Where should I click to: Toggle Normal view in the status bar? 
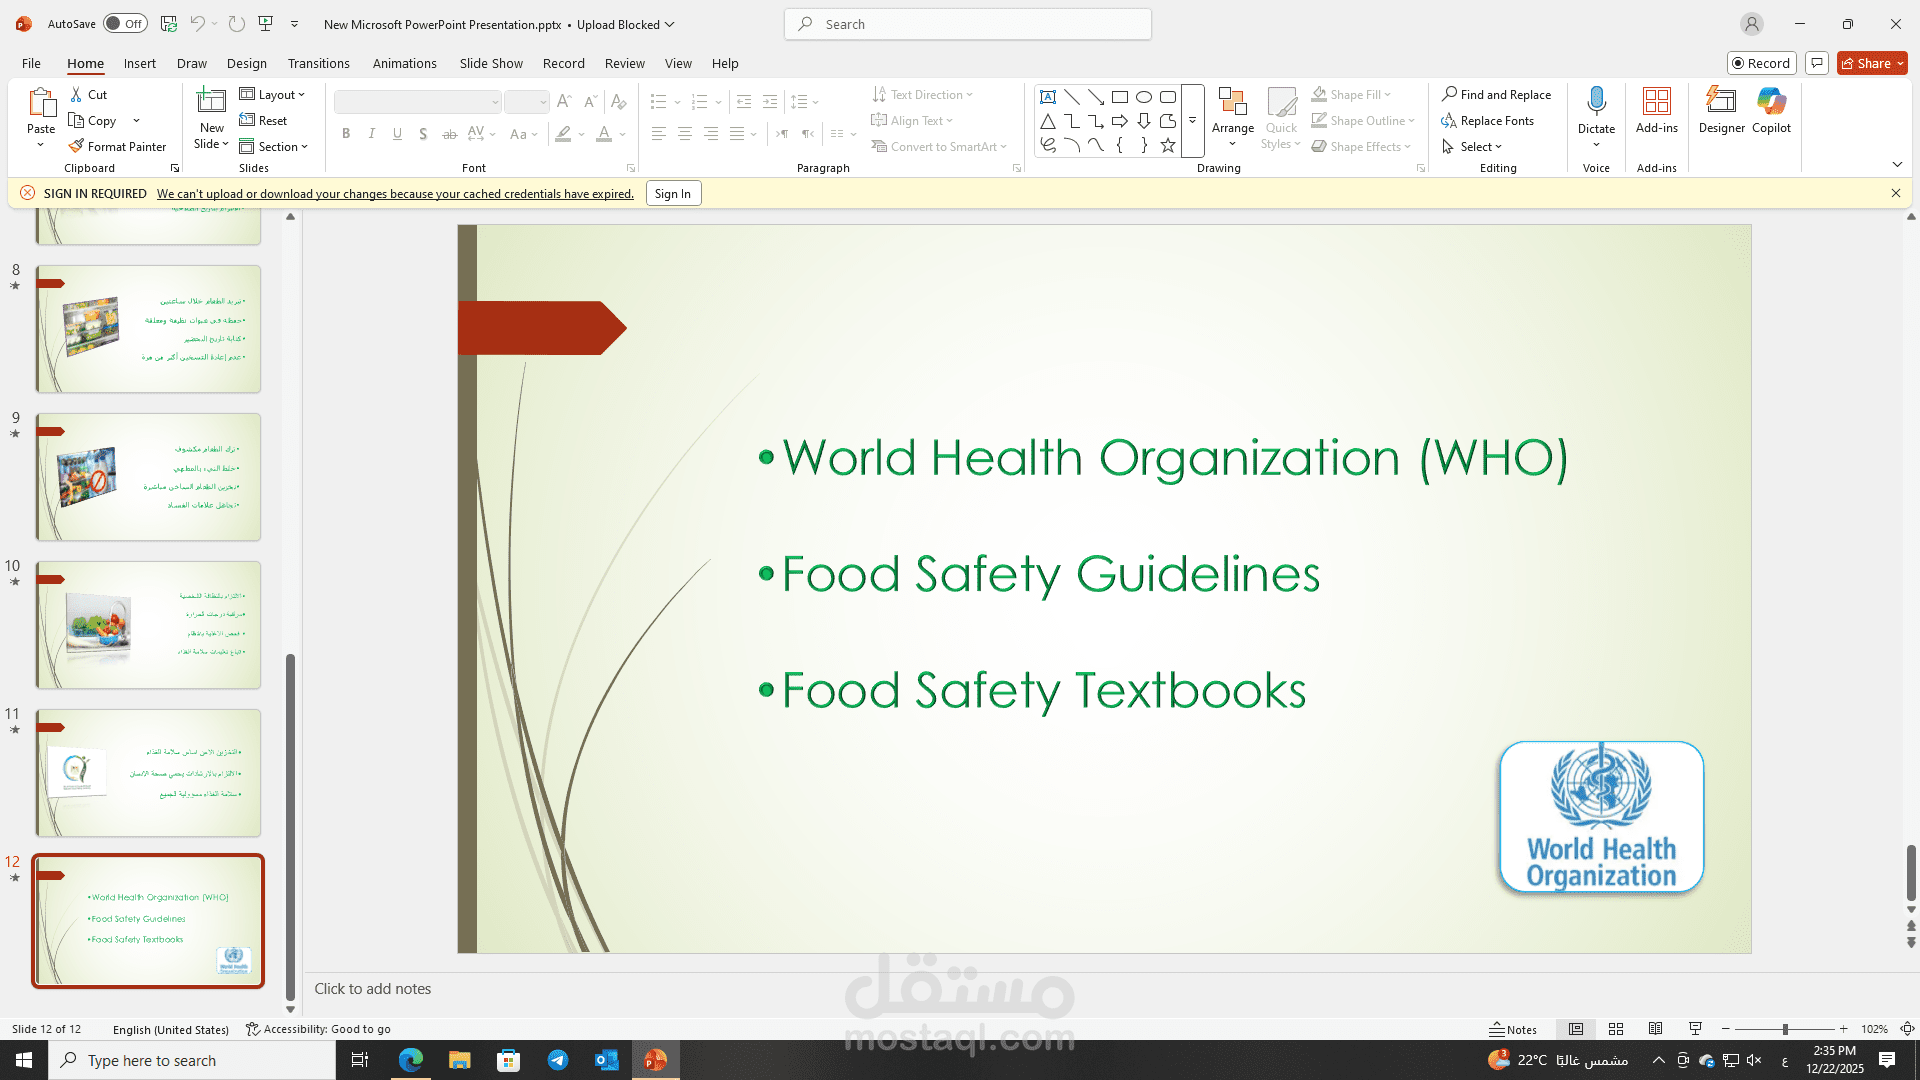click(1576, 1029)
